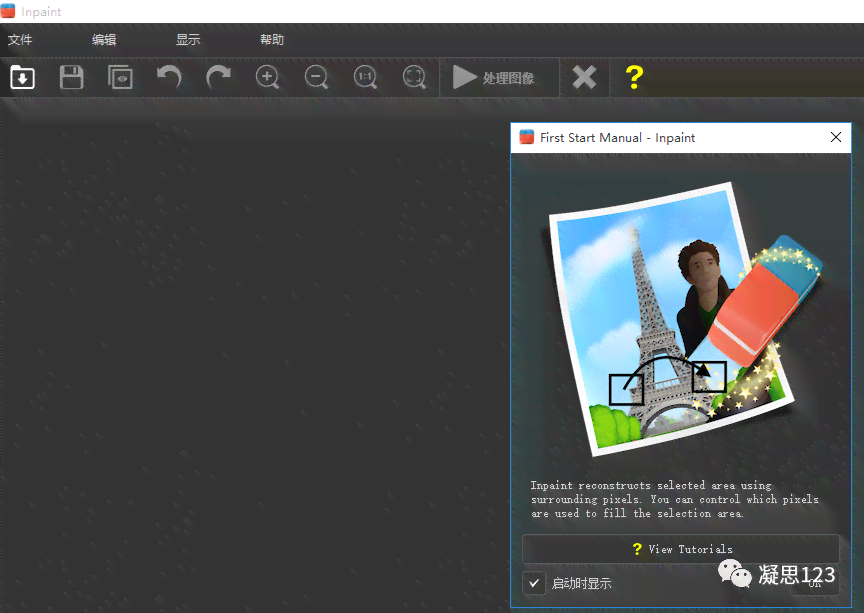Open help with the yellow question mark
Screen dimensions: 864x613
(x=633, y=77)
